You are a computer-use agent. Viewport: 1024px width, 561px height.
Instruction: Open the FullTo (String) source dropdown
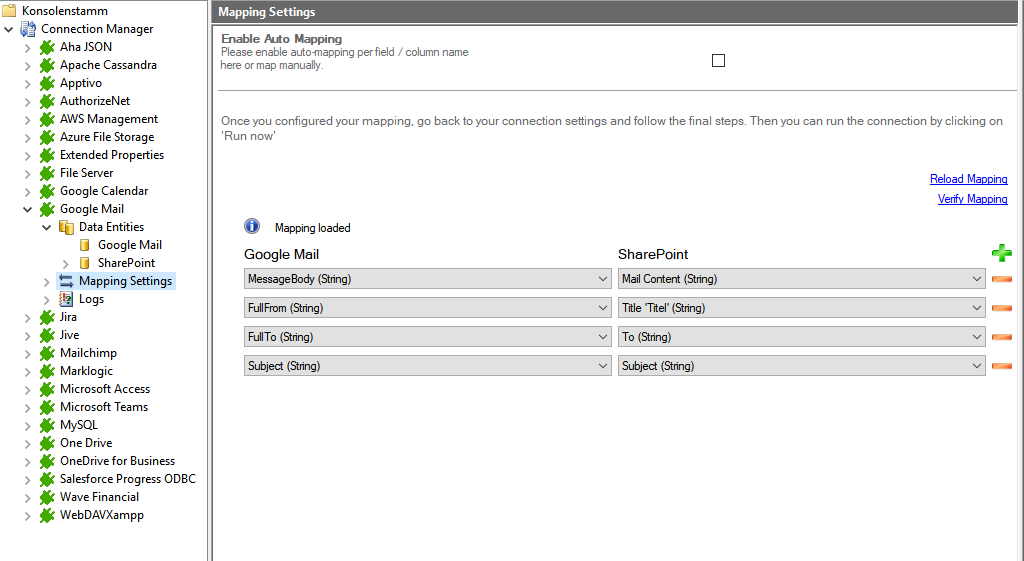tap(427, 337)
